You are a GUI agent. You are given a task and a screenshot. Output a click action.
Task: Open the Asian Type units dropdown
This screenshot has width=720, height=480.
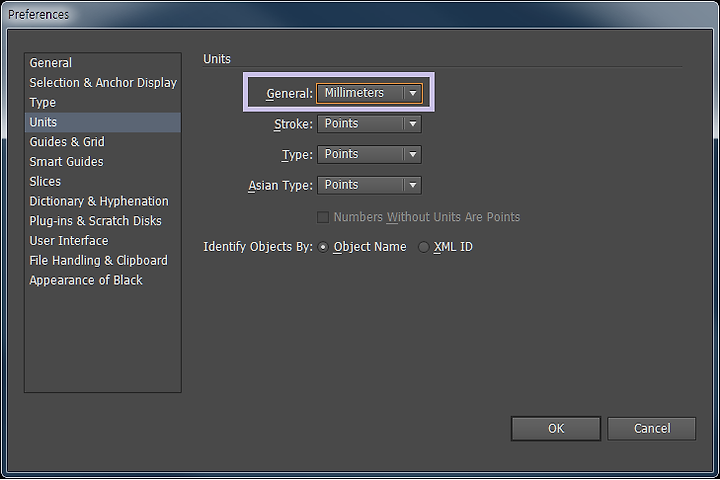369,185
